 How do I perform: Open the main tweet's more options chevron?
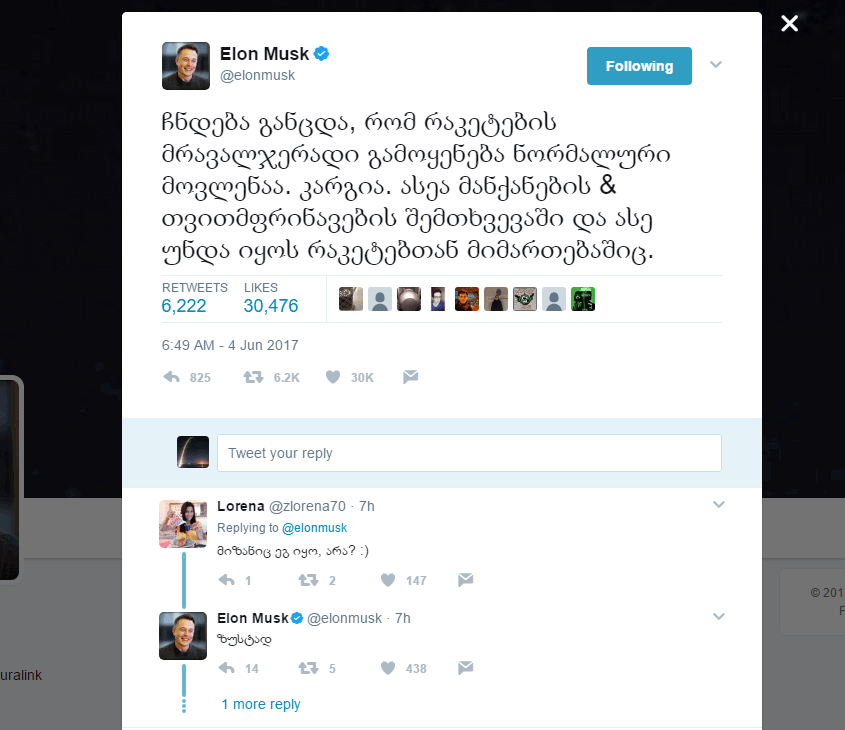(716, 65)
